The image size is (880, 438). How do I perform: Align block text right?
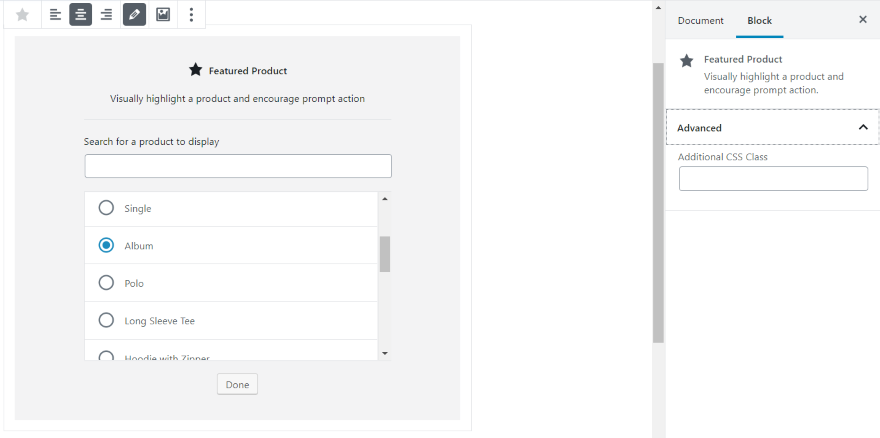click(x=106, y=15)
